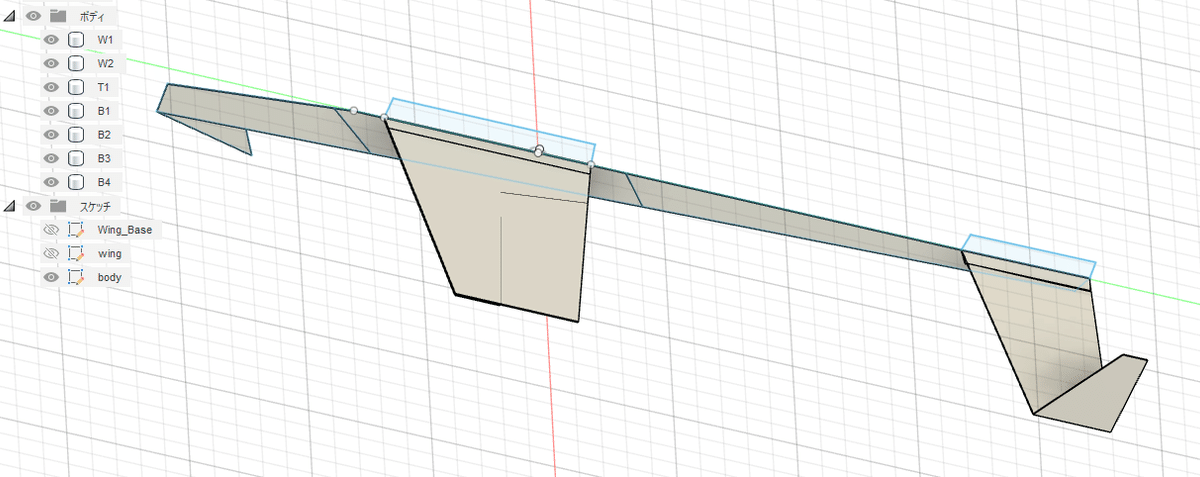The width and height of the screenshot is (1200, 477).
Task: Click the B4 body cylinder icon
Action: click(x=75, y=182)
